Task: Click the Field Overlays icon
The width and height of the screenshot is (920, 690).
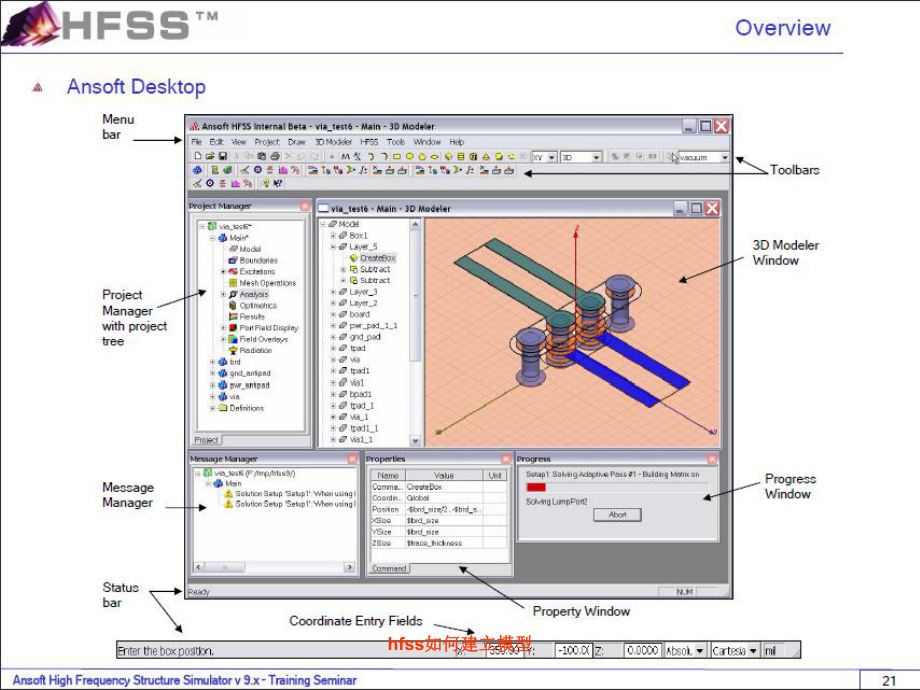Action: [233, 339]
